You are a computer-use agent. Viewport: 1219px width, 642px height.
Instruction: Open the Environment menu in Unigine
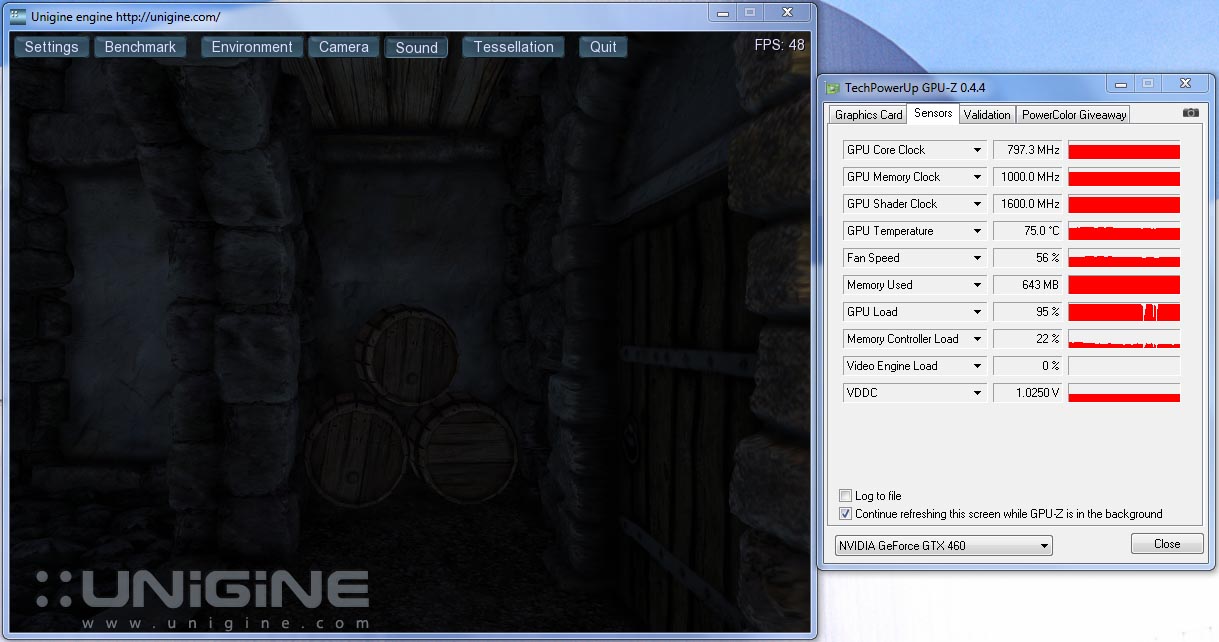(252, 47)
